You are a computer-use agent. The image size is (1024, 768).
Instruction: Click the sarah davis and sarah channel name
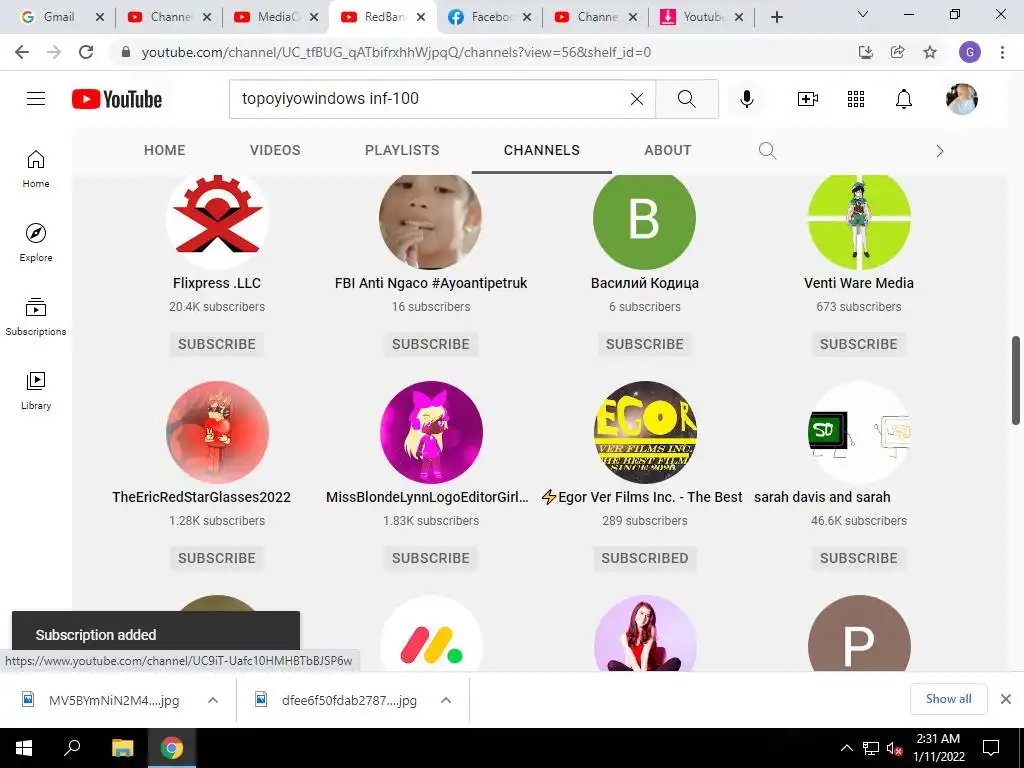pyautogui.click(x=822, y=497)
